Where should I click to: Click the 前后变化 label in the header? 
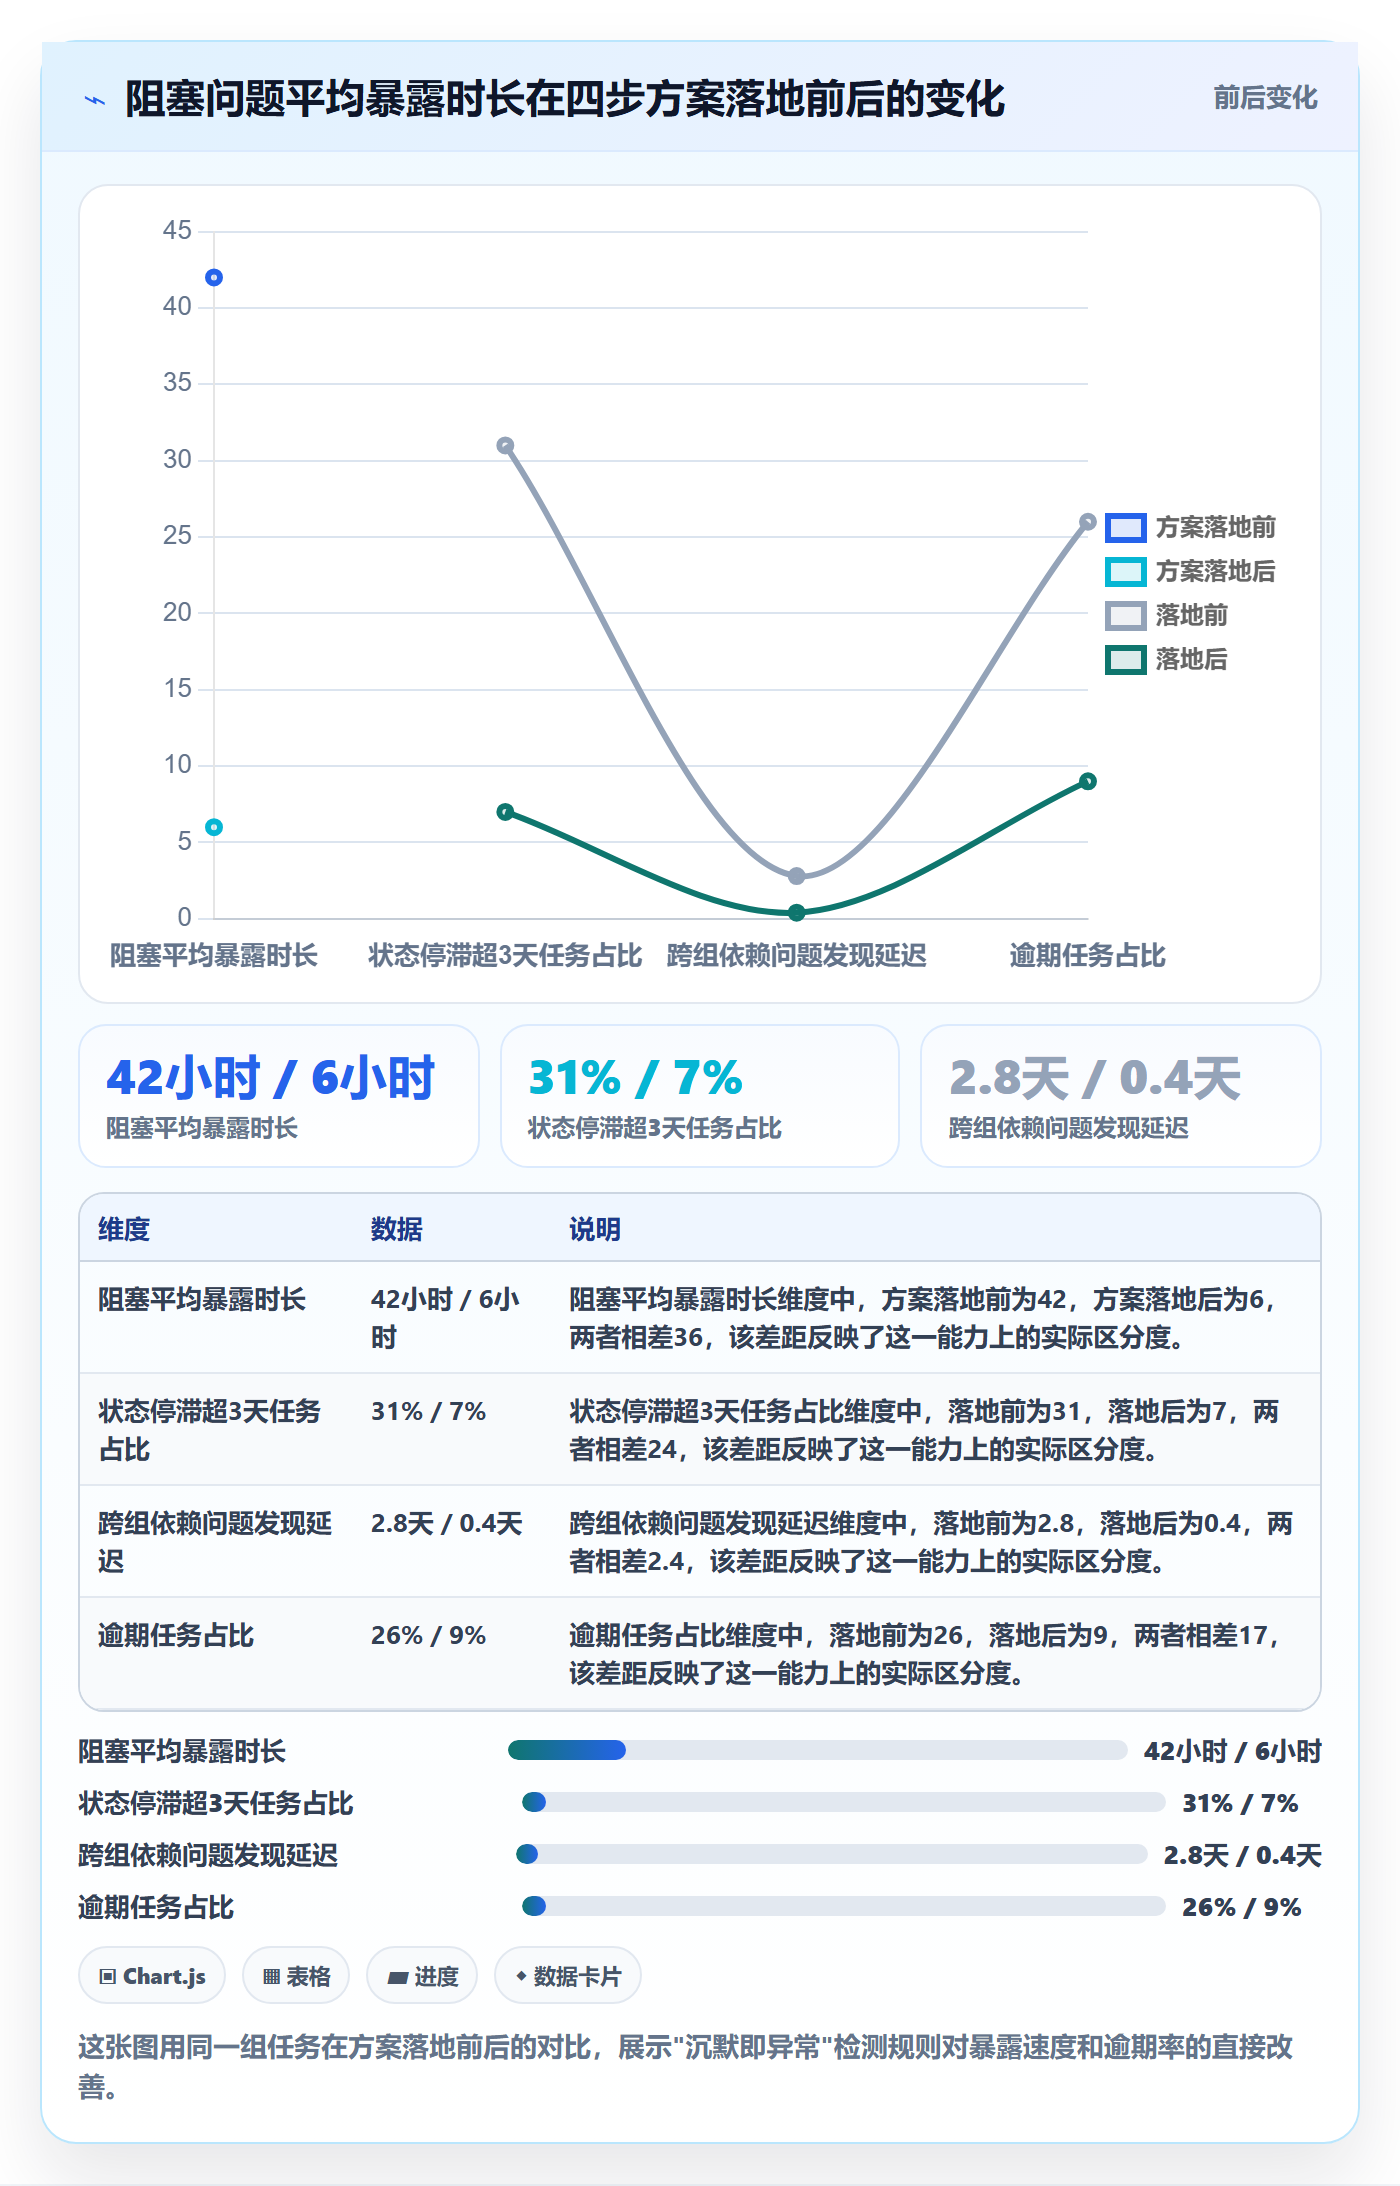pyautogui.click(x=1265, y=97)
